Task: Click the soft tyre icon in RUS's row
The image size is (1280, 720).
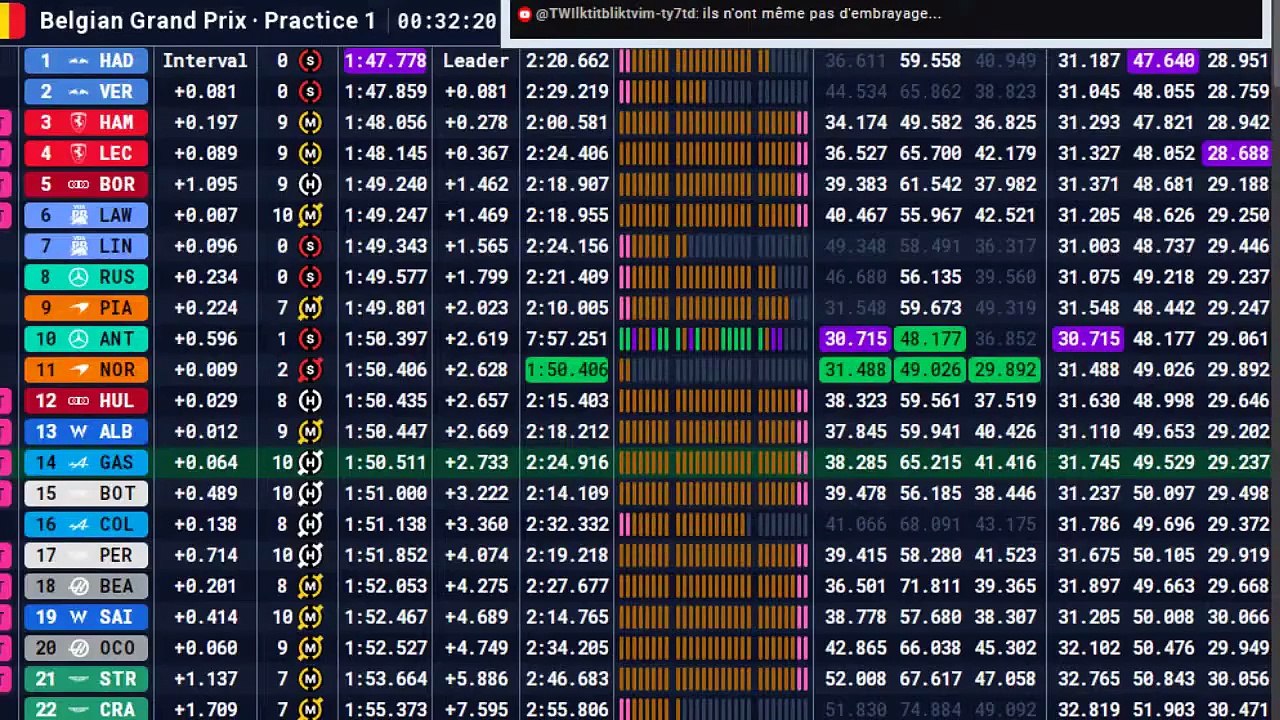Action: click(x=310, y=278)
